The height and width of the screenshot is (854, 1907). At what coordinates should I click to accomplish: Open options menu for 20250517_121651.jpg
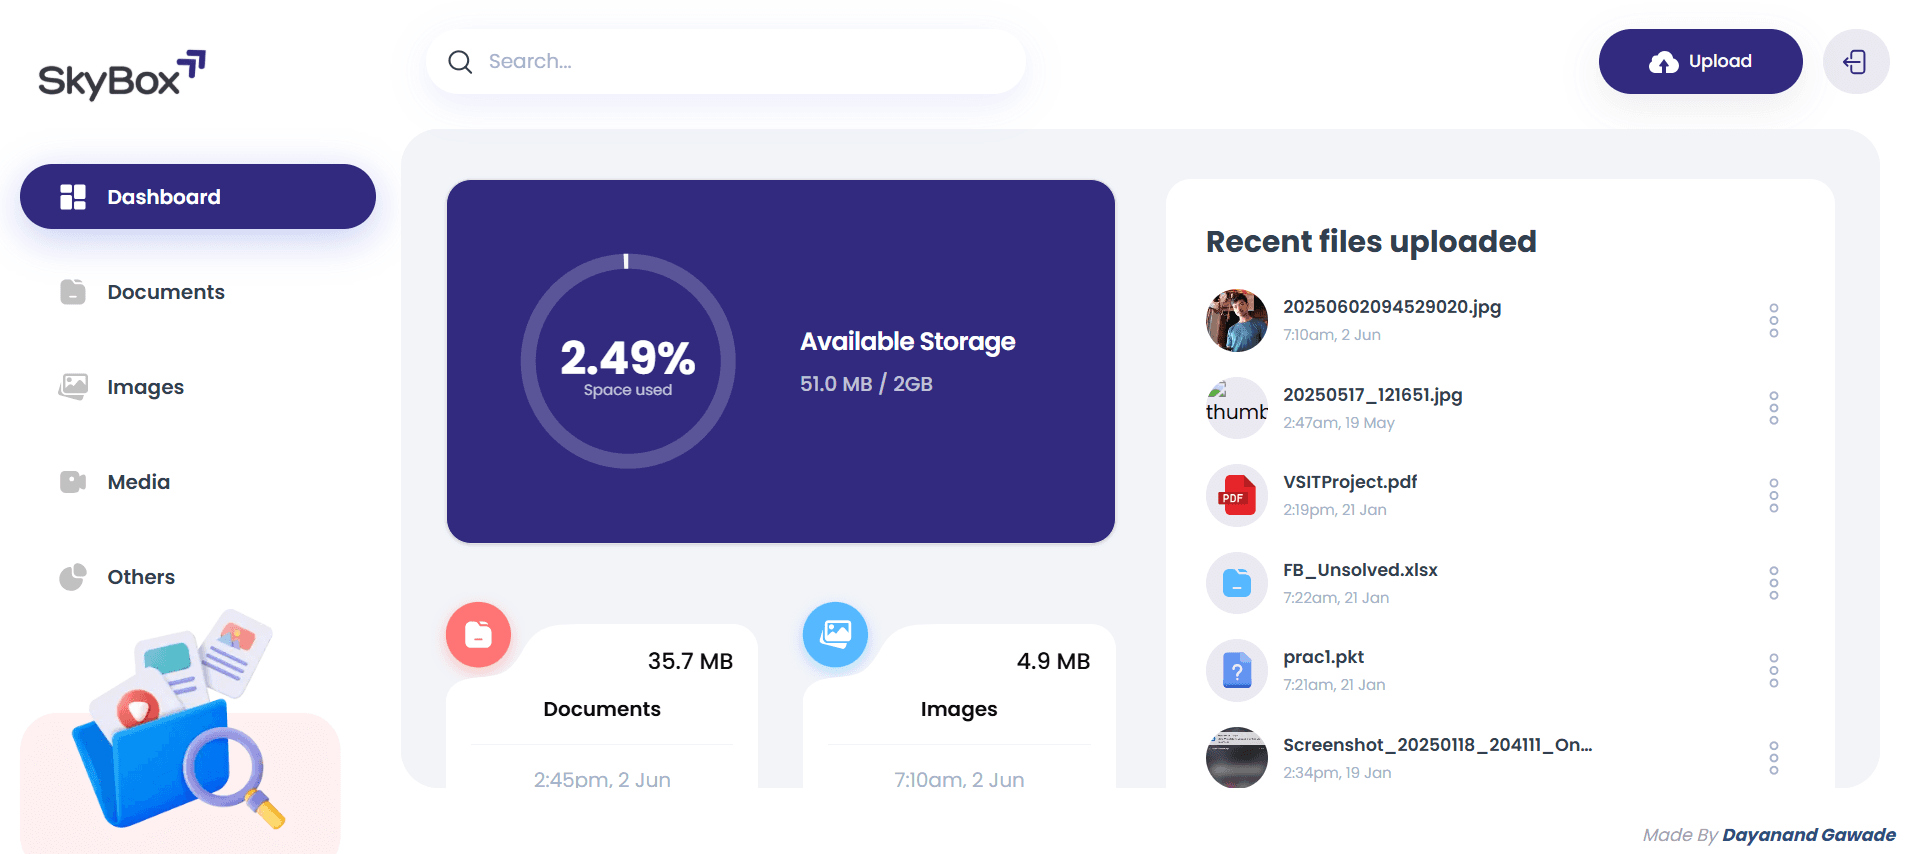(x=1774, y=408)
